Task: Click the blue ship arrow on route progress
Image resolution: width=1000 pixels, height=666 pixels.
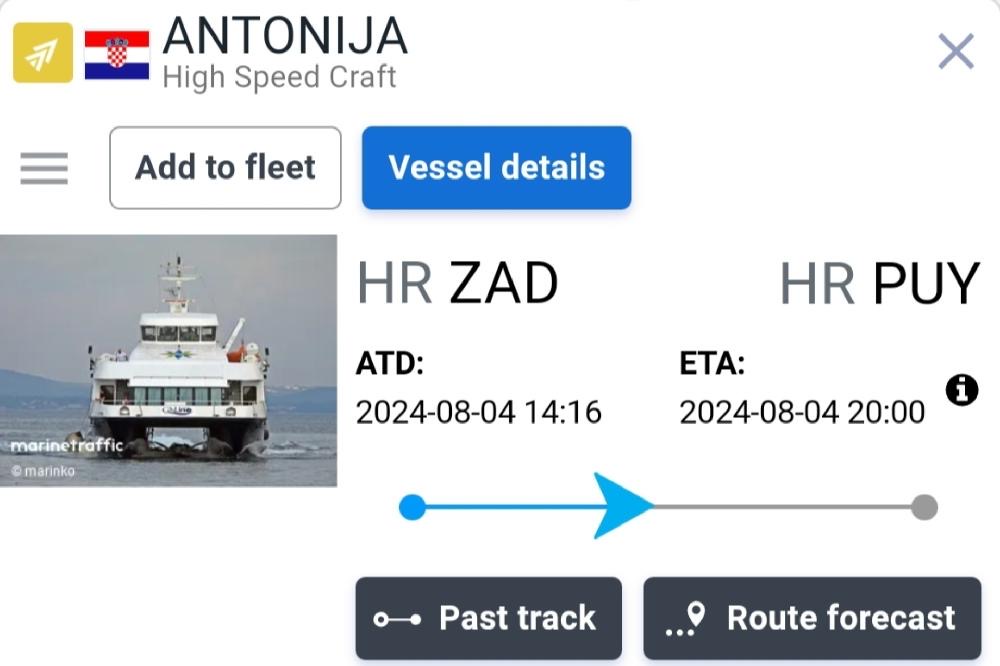Action: 622,506
